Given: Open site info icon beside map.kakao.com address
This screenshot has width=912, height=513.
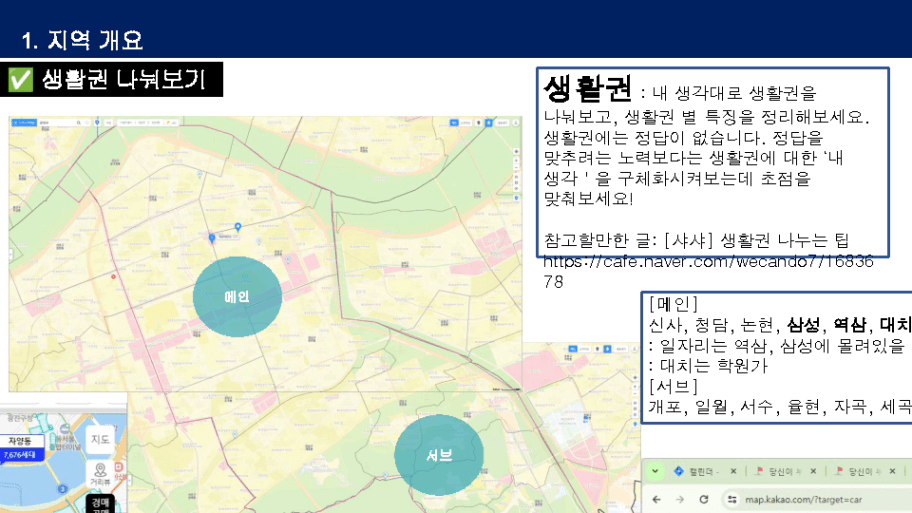Looking at the screenshot, I should coord(732,499).
